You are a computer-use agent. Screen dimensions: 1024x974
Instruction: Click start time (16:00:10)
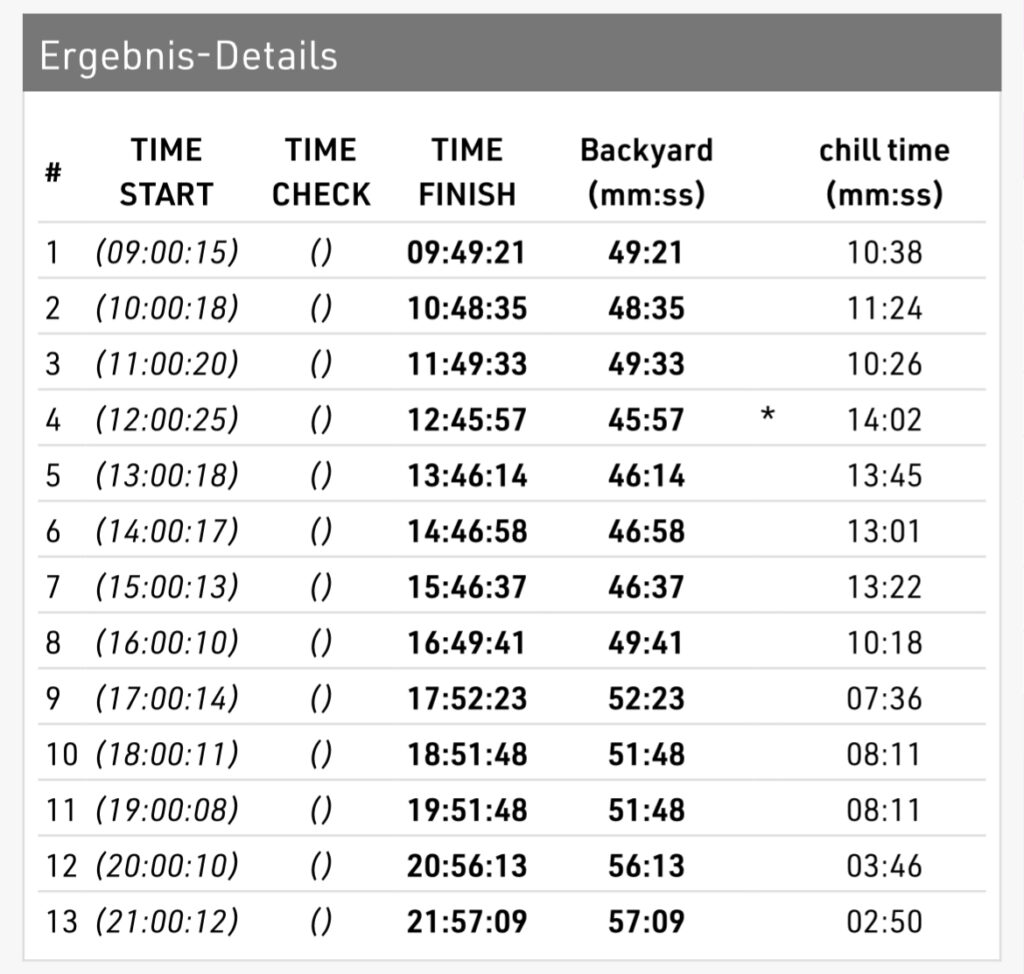(167, 642)
